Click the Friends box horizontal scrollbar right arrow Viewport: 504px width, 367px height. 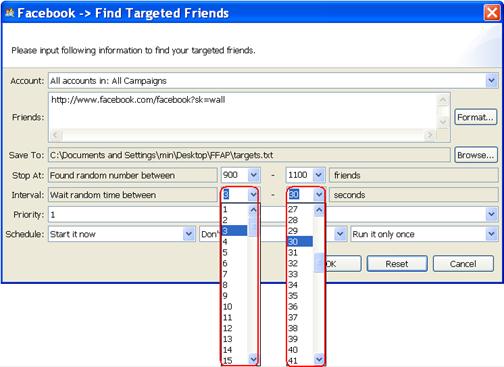[429, 135]
